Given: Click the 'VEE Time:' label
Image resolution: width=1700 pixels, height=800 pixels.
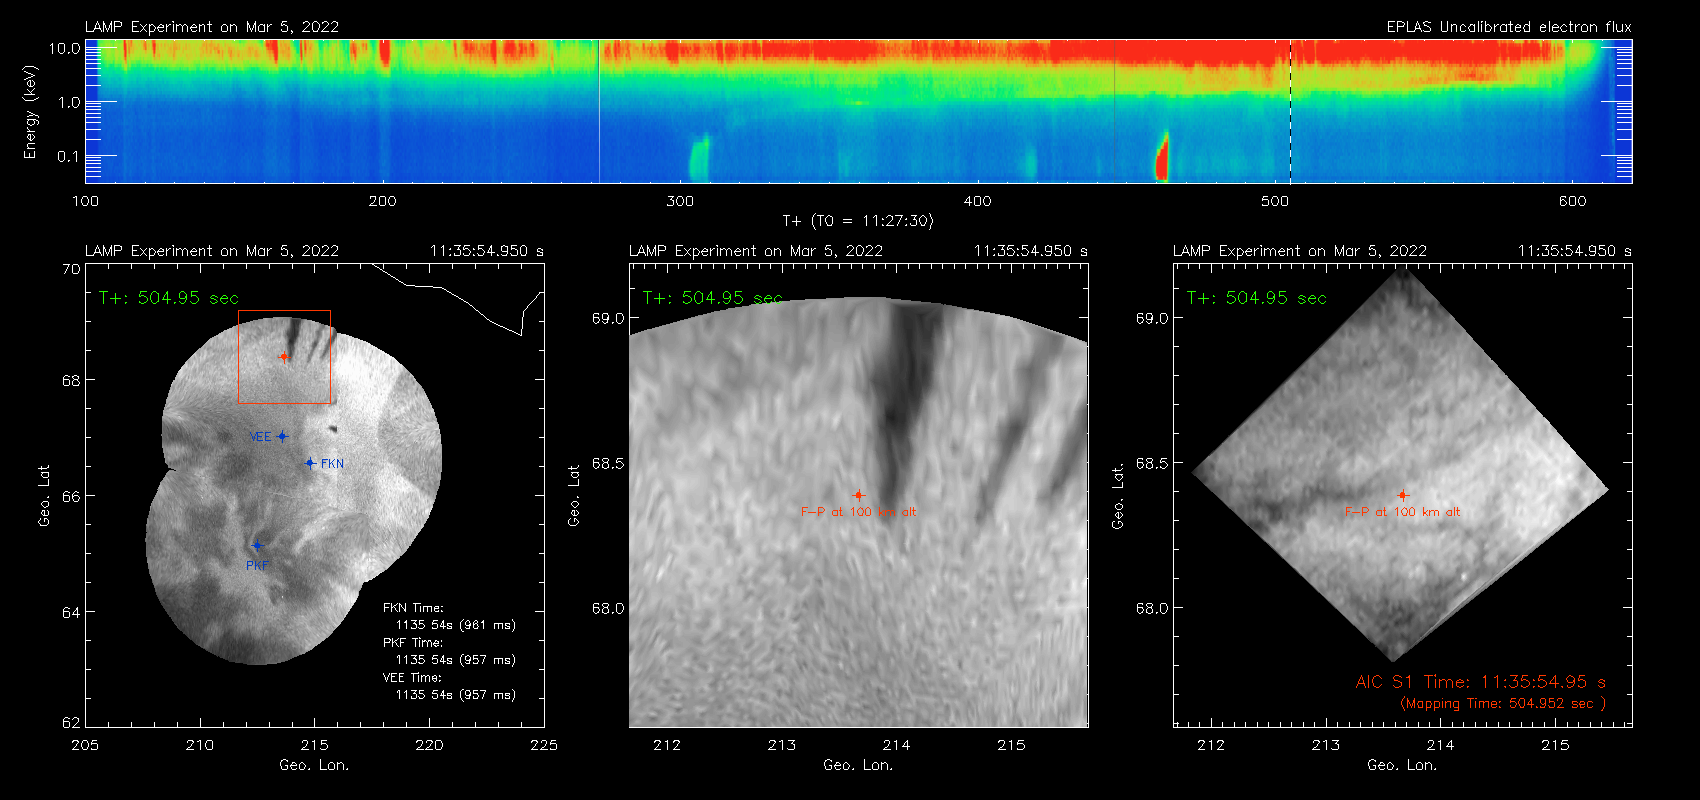Looking at the screenshot, I should 413,678.
